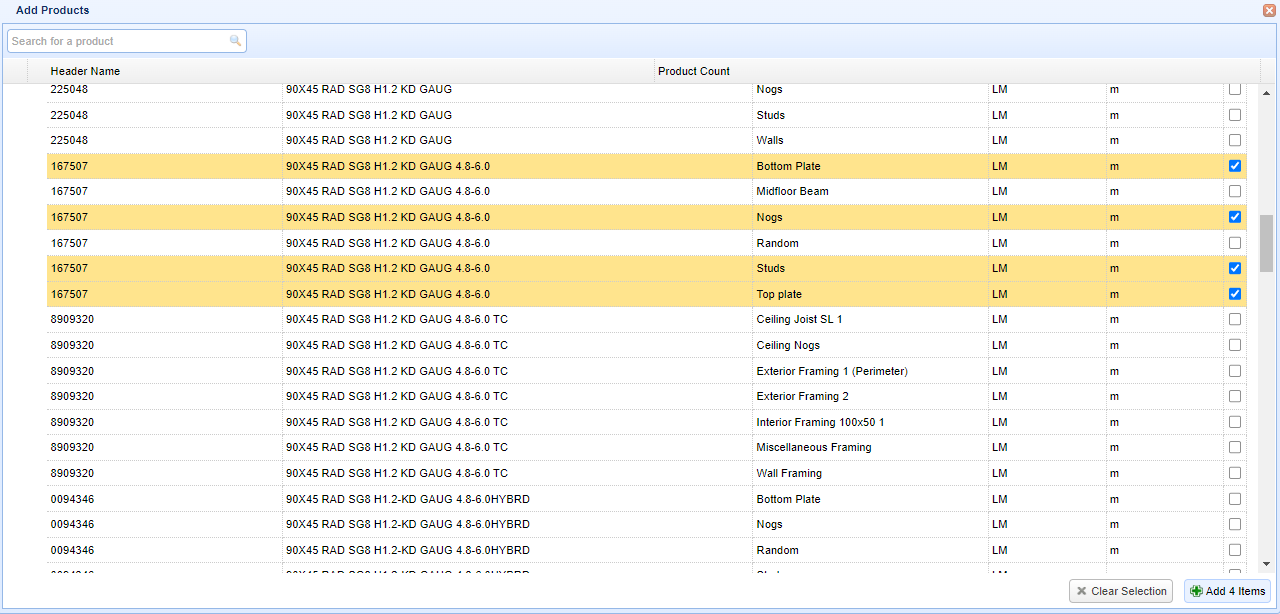Check the 167507 Random row checkbox
Image resolution: width=1280 pixels, height=614 pixels.
[1235, 243]
